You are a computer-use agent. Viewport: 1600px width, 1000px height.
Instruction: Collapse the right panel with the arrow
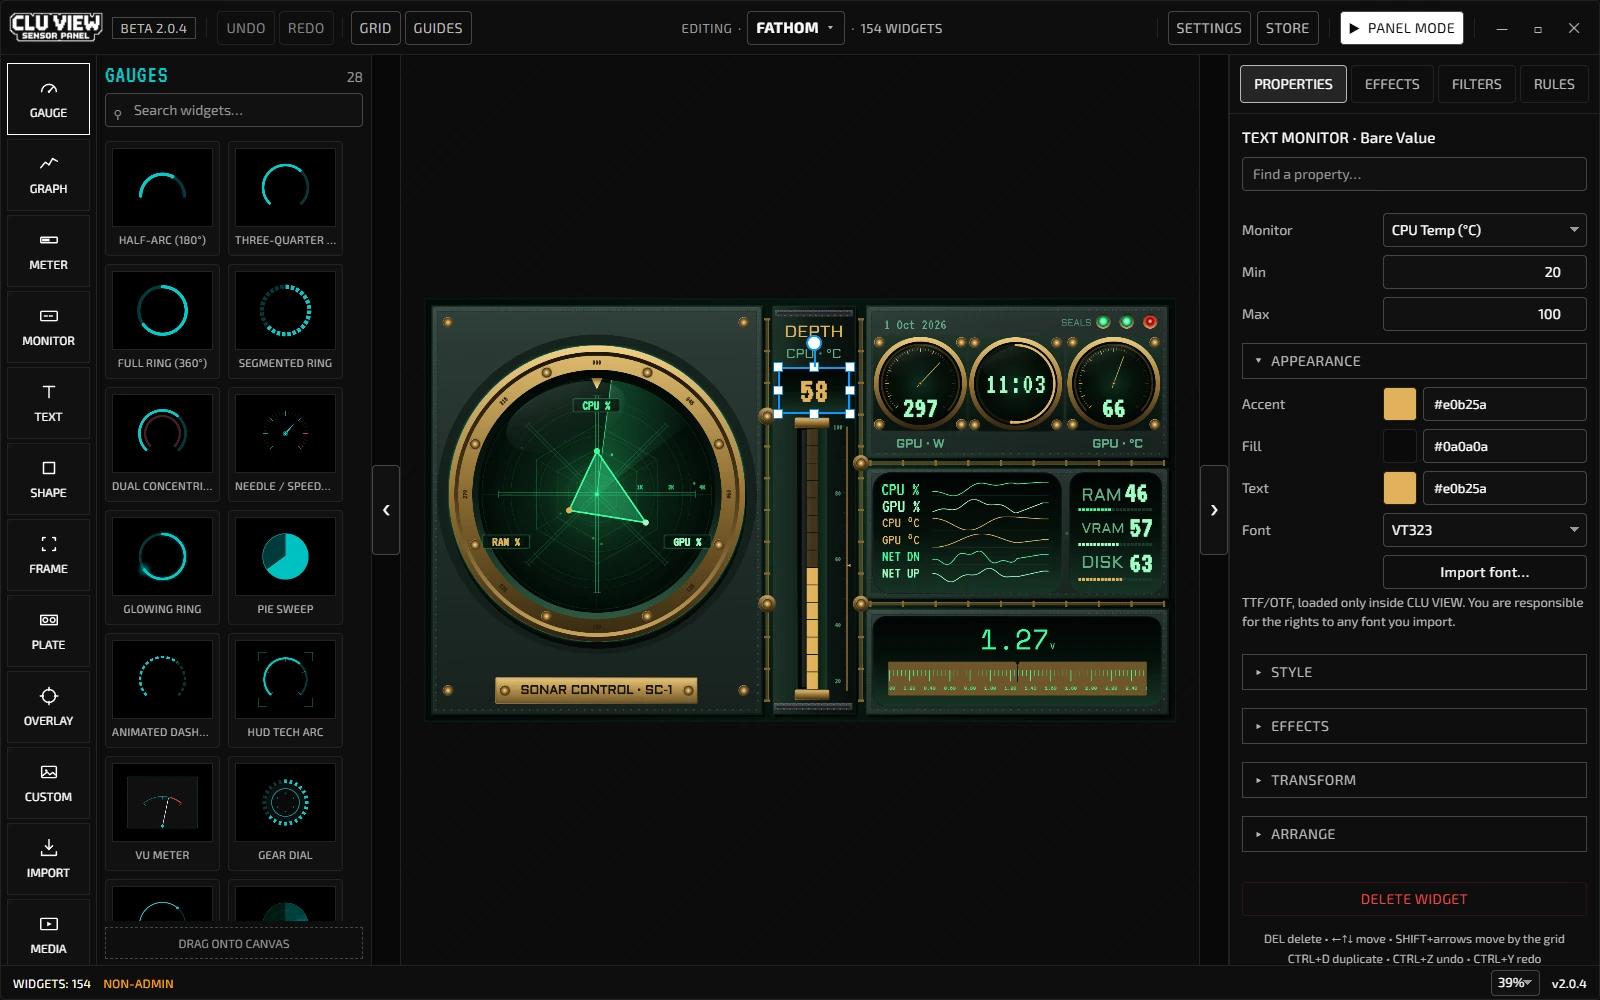click(x=1214, y=510)
